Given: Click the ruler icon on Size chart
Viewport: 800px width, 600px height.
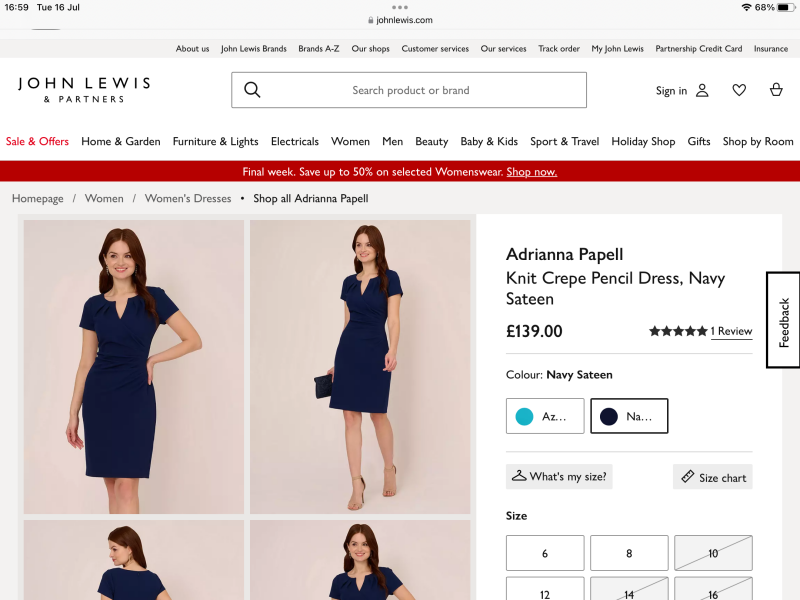Looking at the screenshot, I should (689, 477).
